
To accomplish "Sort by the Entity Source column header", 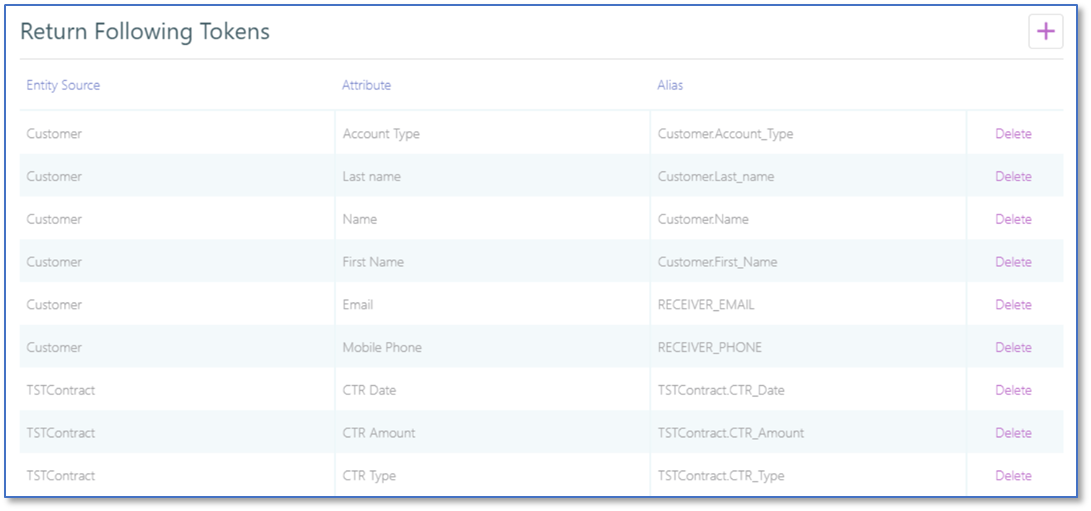I will click(63, 86).
